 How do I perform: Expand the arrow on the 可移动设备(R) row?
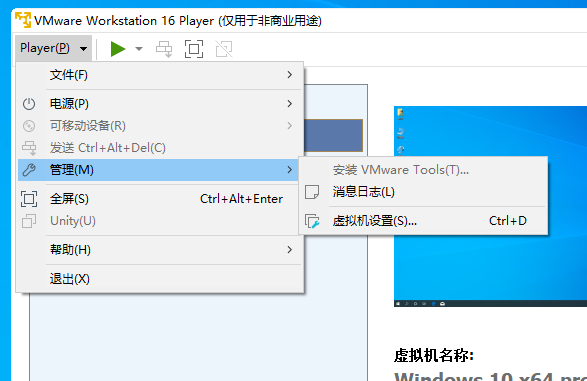pos(289,126)
